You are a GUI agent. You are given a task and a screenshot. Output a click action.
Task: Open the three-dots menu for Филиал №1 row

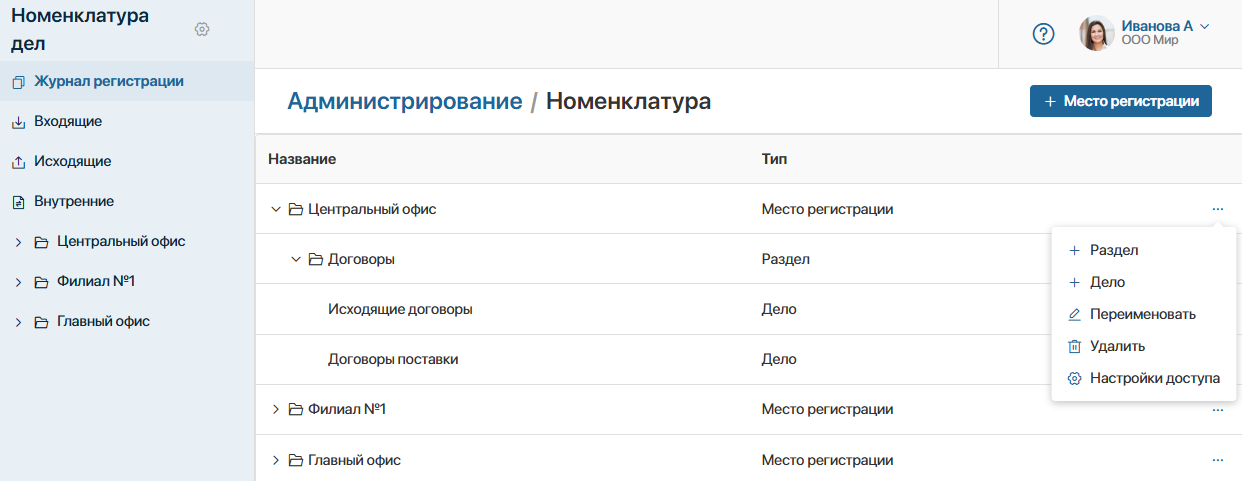1217,409
